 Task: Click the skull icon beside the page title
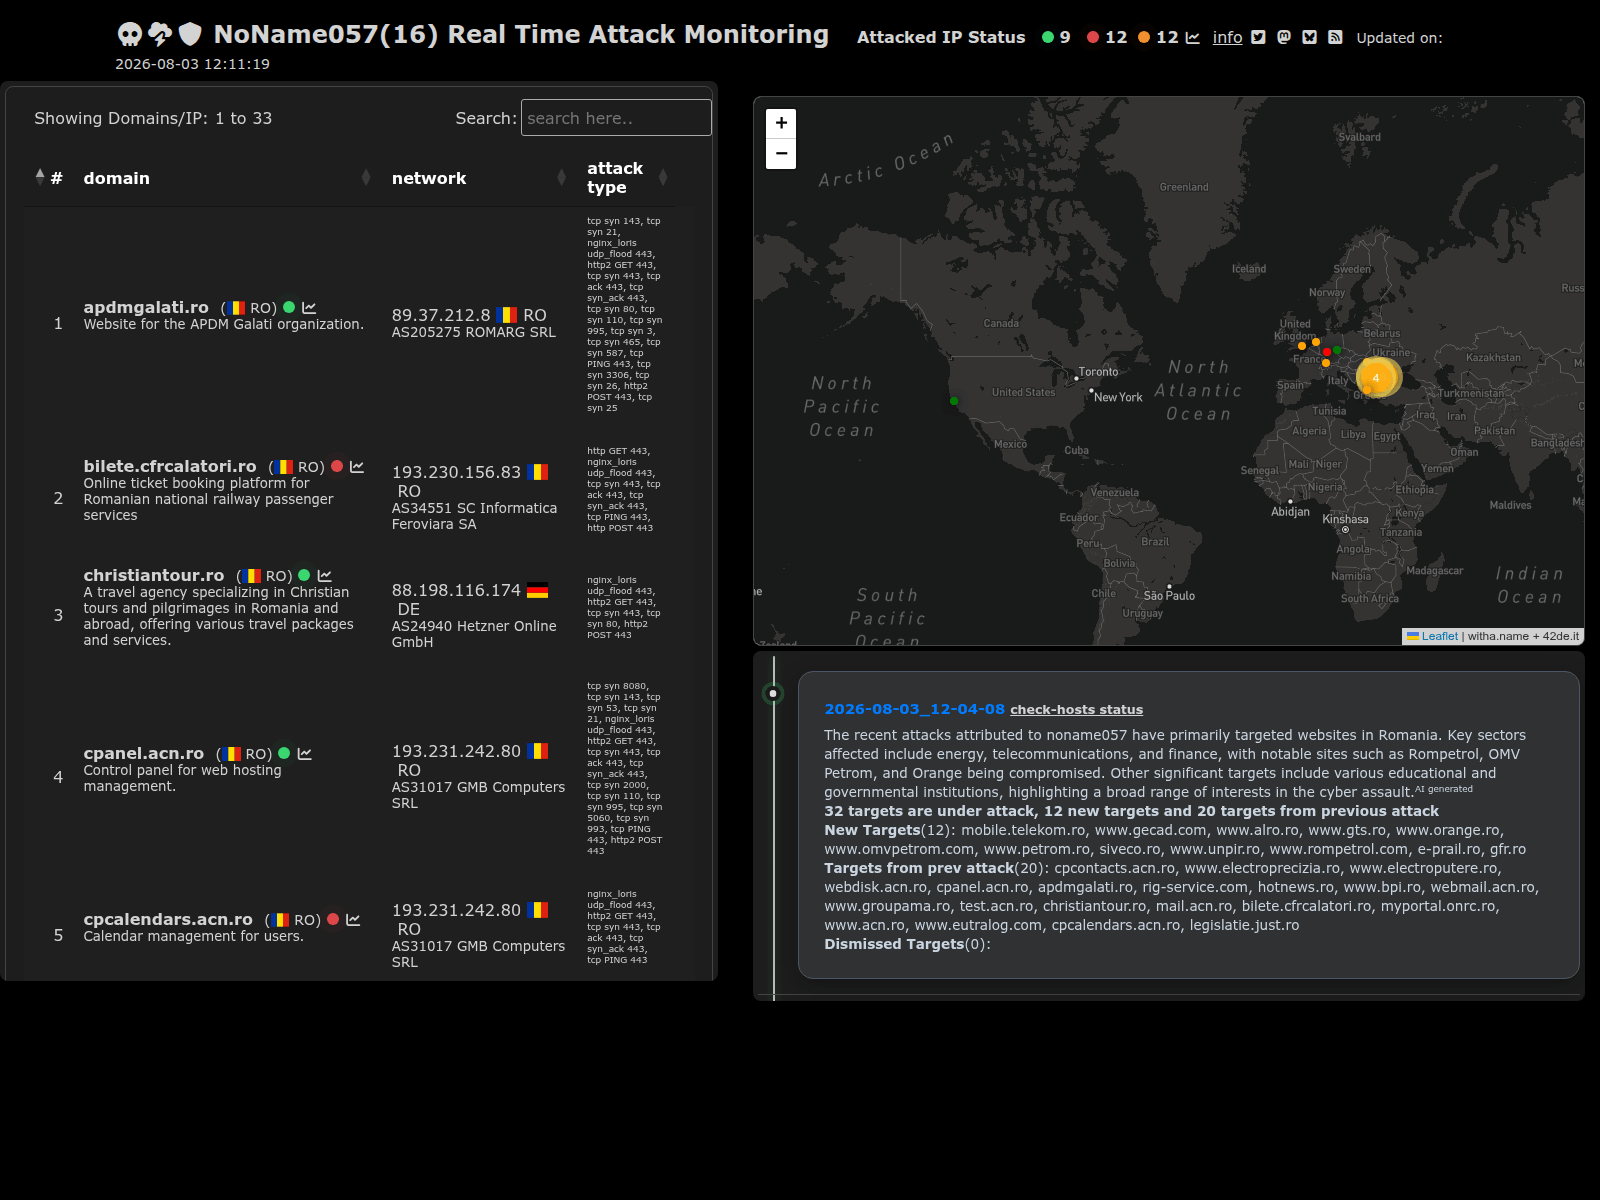pos(130,35)
